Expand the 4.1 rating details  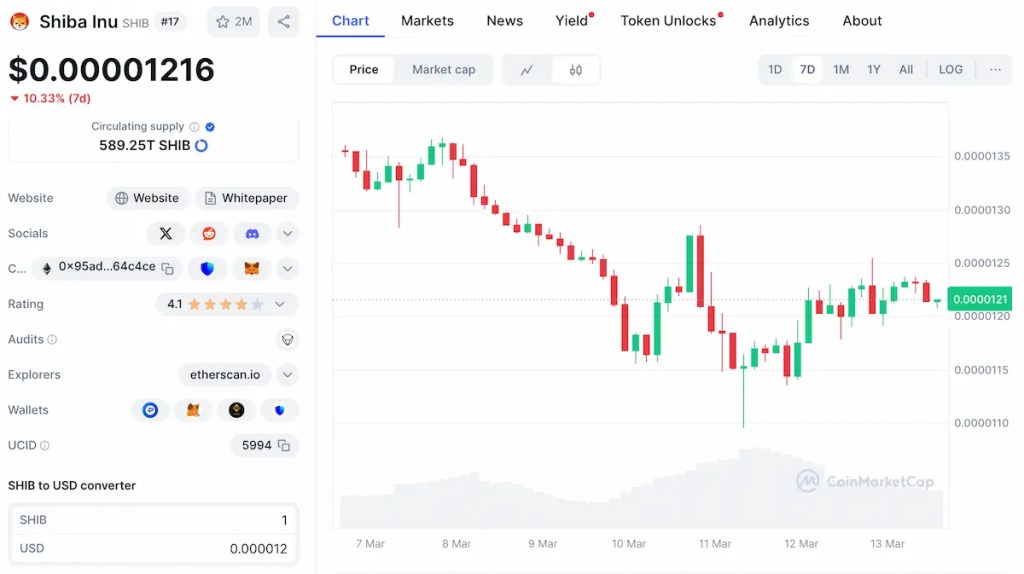[x=280, y=304]
